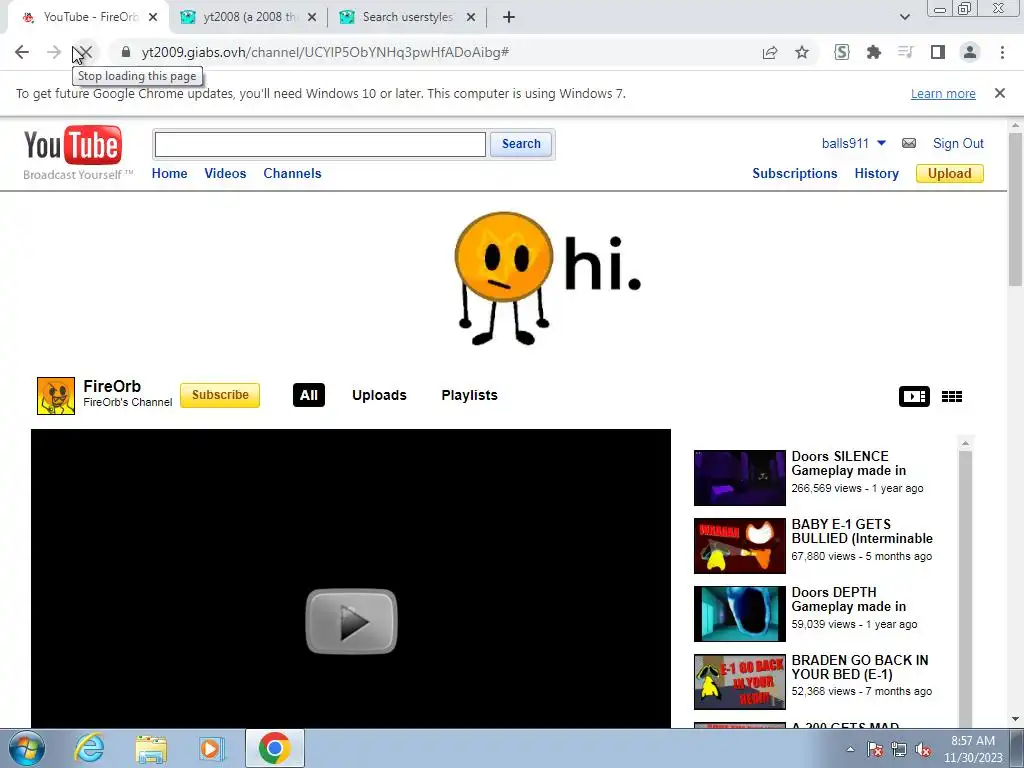Image resolution: width=1024 pixels, height=768 pixels.
Task: Open the Windows Start button
Action: point(27,748)
